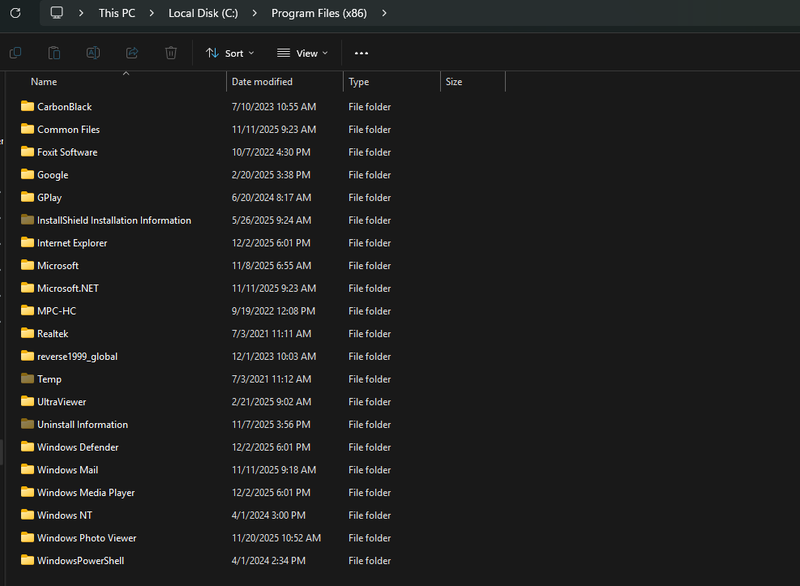Select the Google folder icon
The image size is (800, 586).
28,174
